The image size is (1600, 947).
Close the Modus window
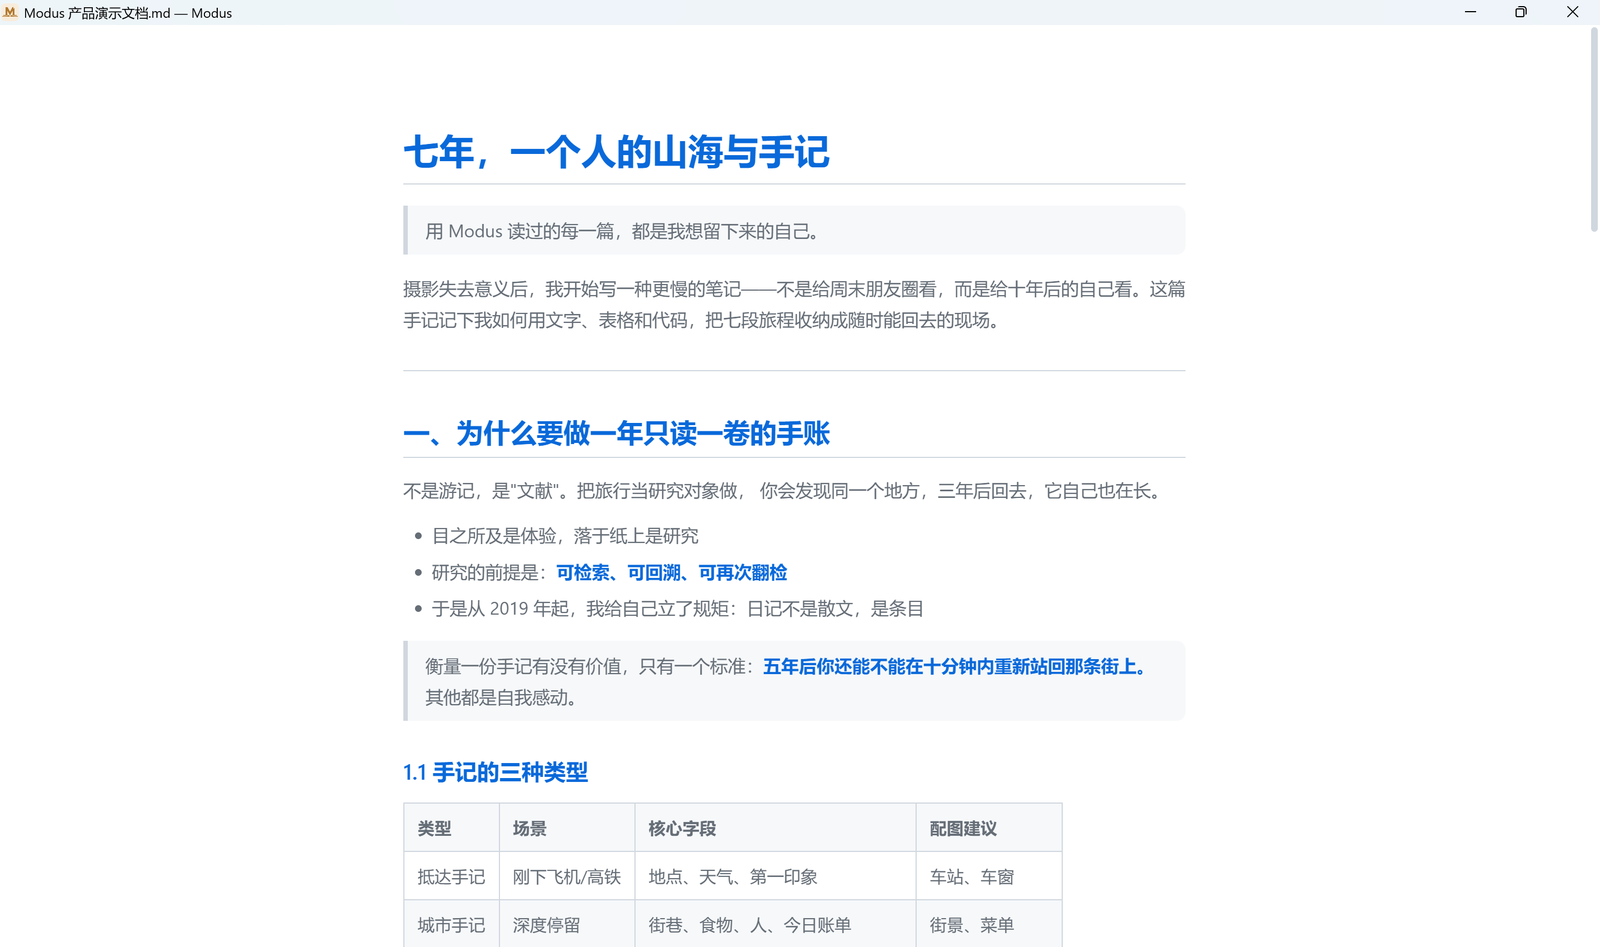(1573, 12)
